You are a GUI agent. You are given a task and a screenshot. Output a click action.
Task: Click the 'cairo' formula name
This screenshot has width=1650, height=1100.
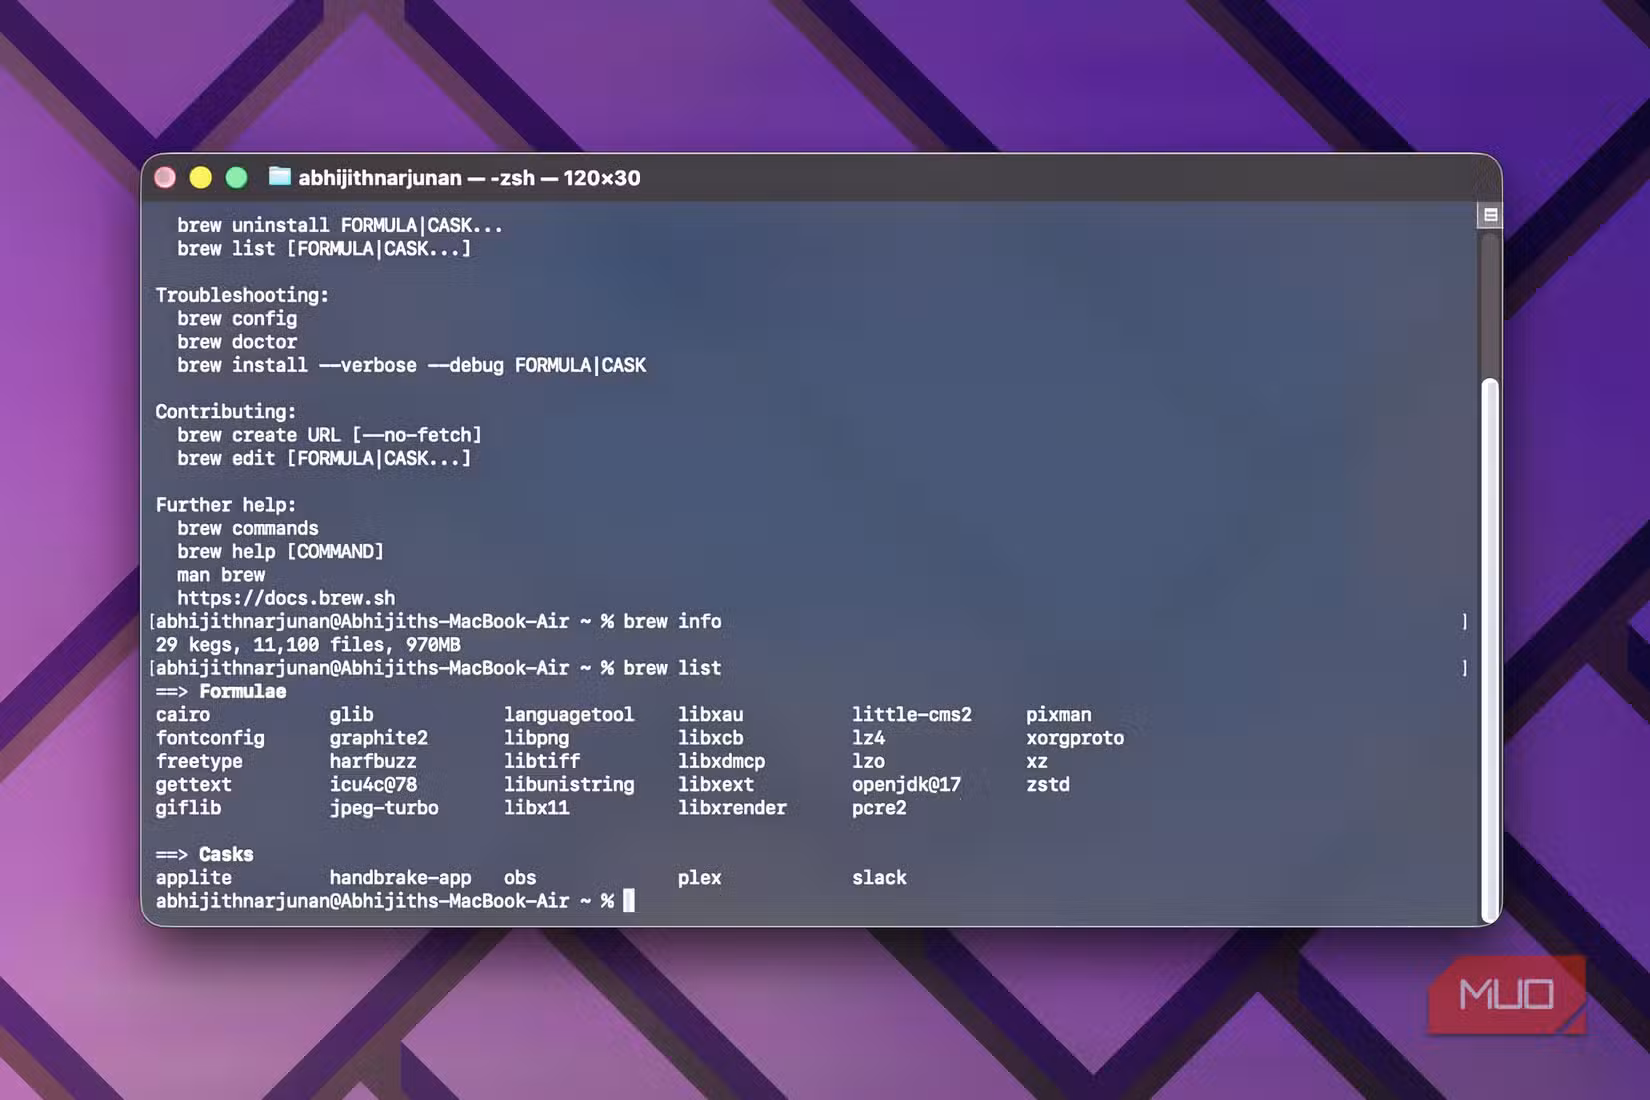click(183, 715)
